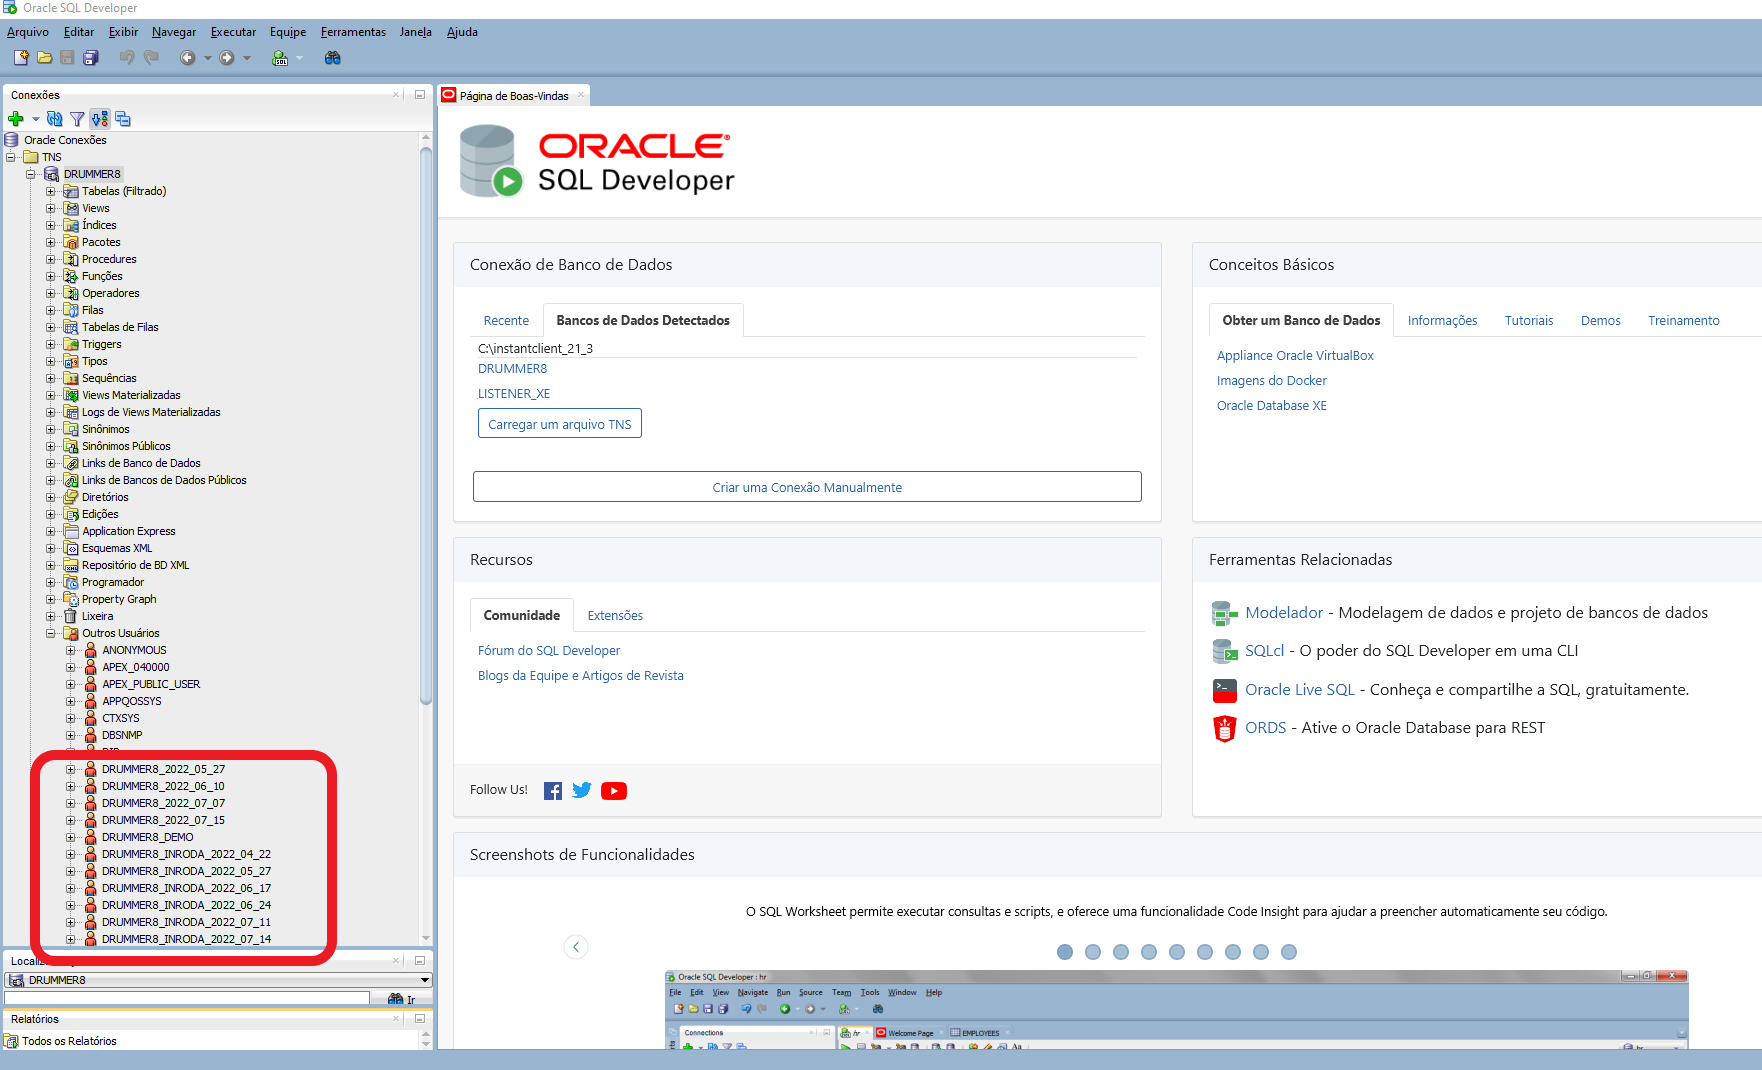Click the Redo toolbar icon
This screenshot has height=1070, width=1762.
pos(151,58)
